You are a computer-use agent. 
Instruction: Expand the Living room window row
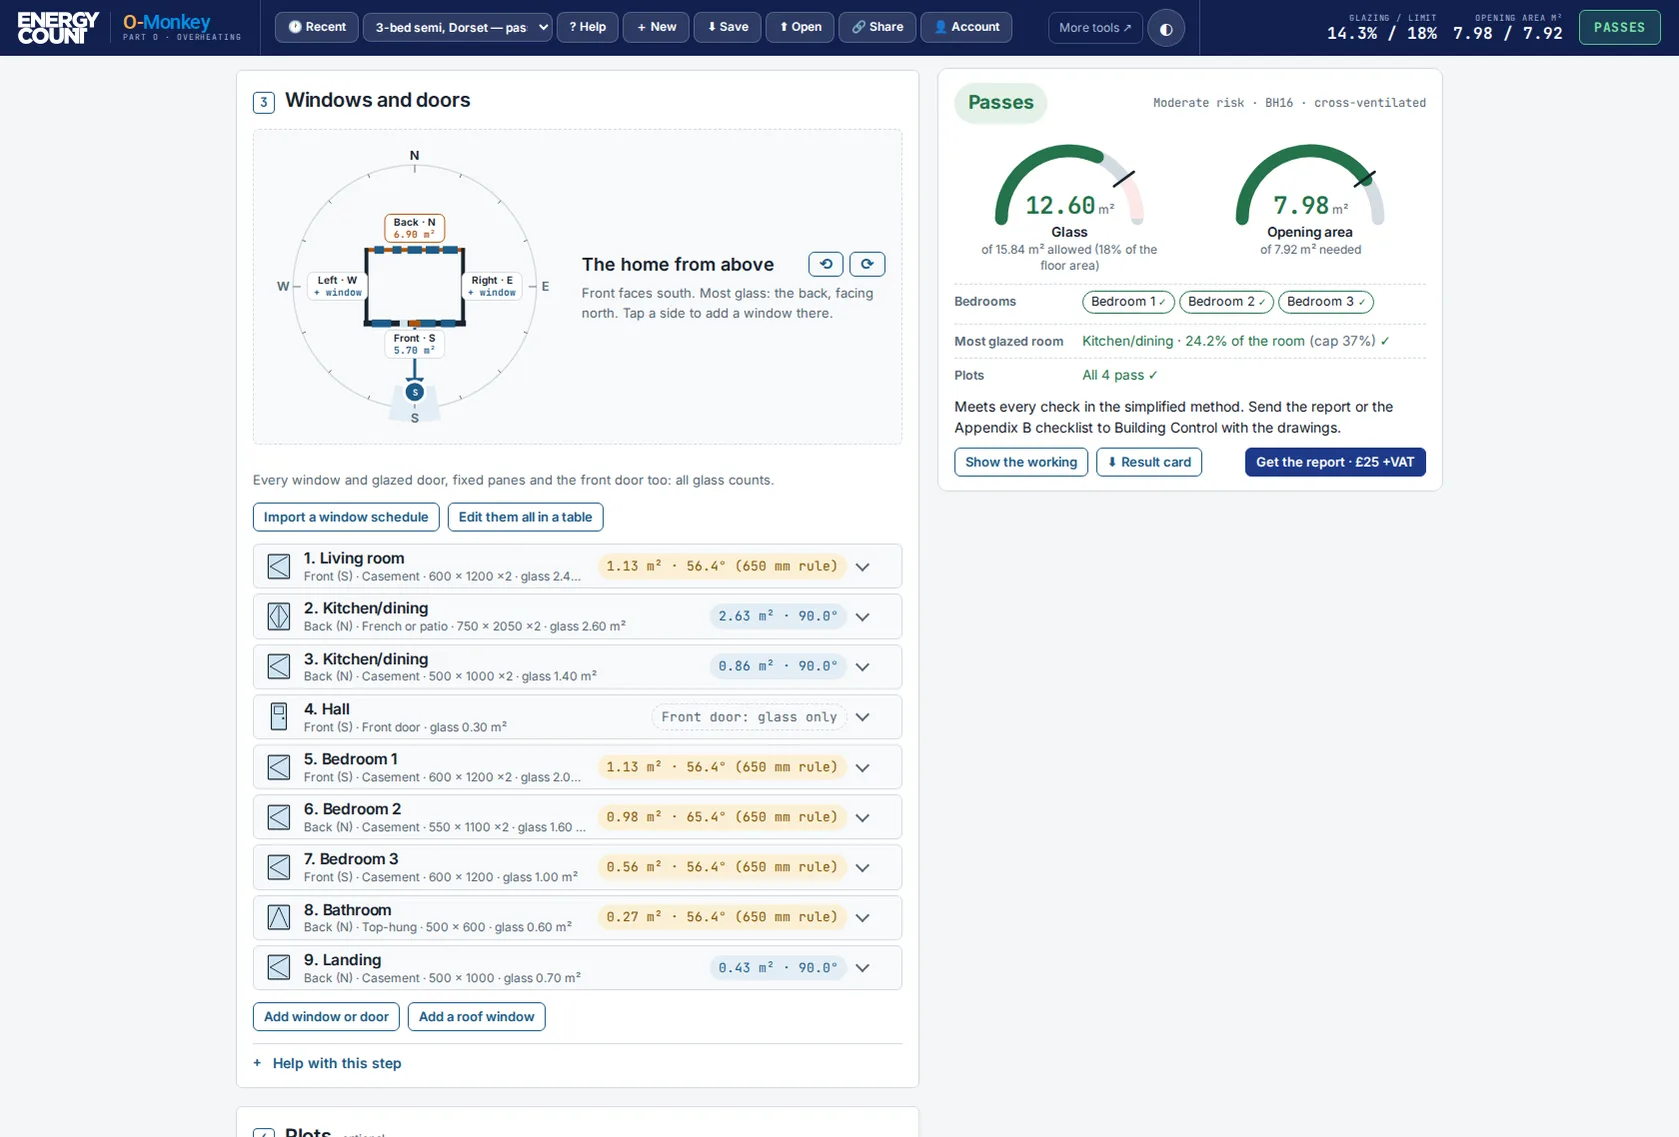point(863,567)
